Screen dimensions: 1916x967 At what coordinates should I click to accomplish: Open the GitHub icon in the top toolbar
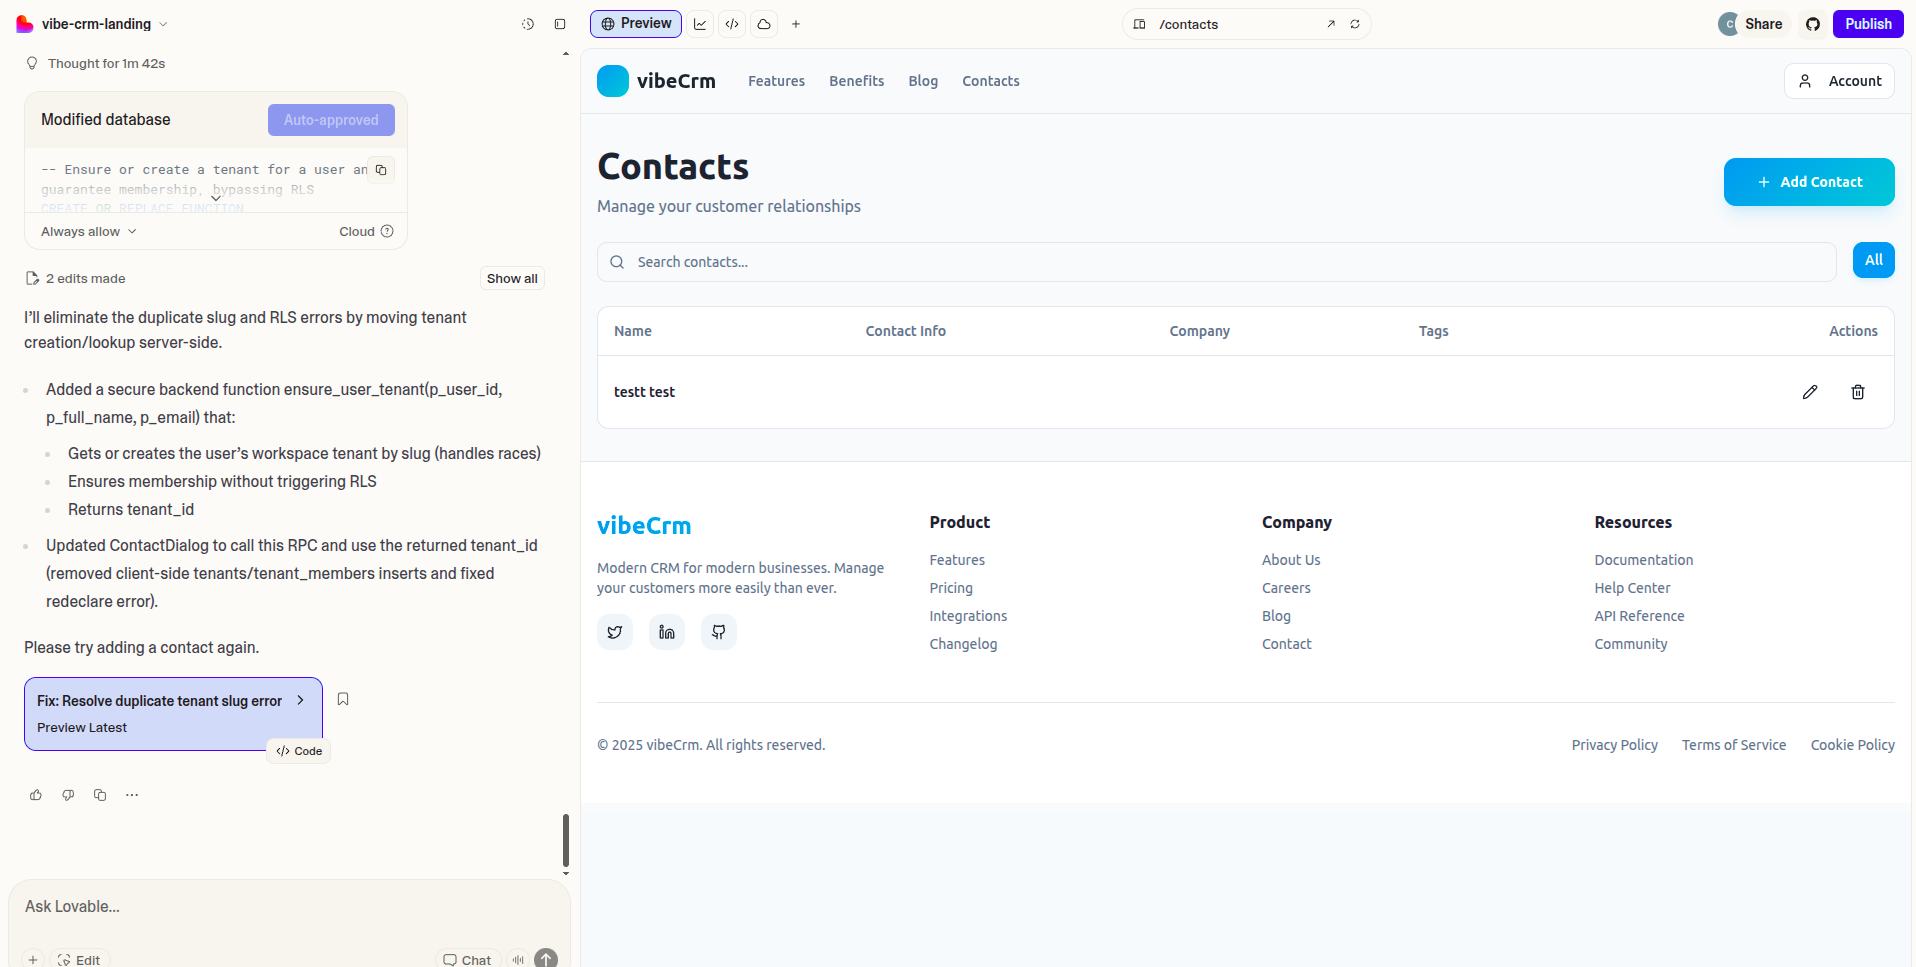pyautogui.click(x=1812, y=24)
